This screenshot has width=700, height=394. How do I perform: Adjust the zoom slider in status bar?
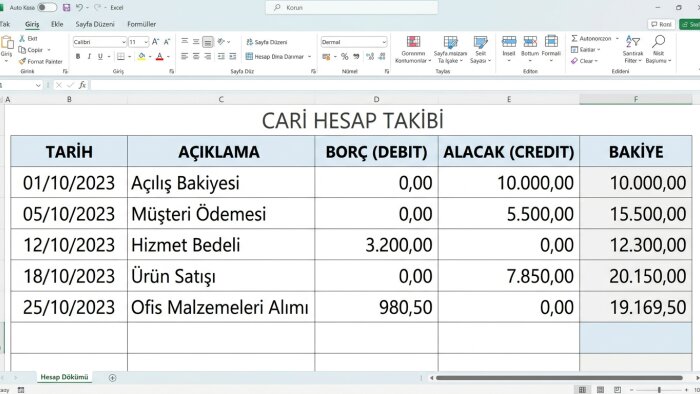[659, 390]
